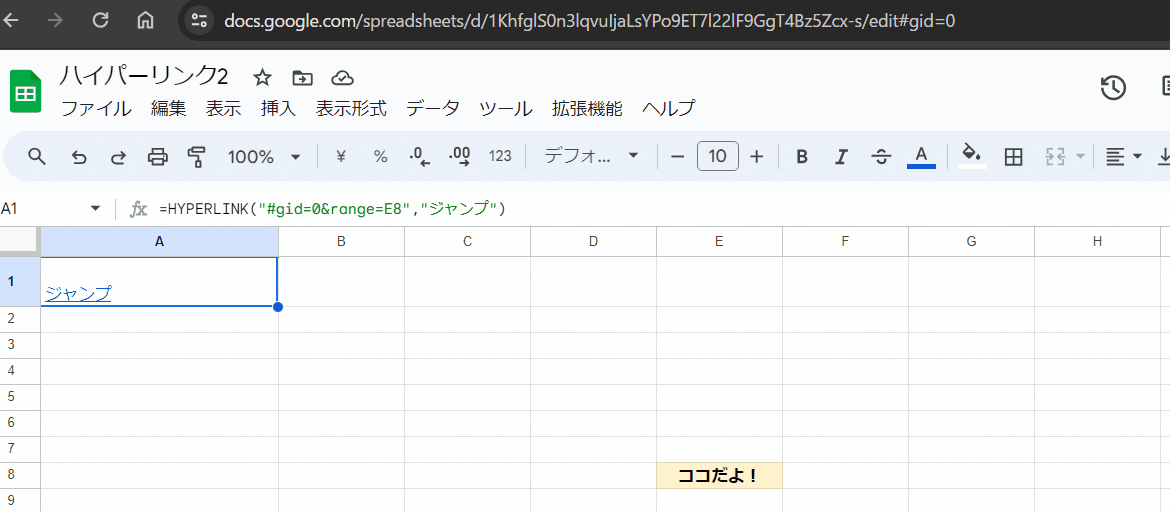The height and width of the screenshot is (512, 1170).
Task: Open the ファイル menu
Action: click(x=96, y=109)
